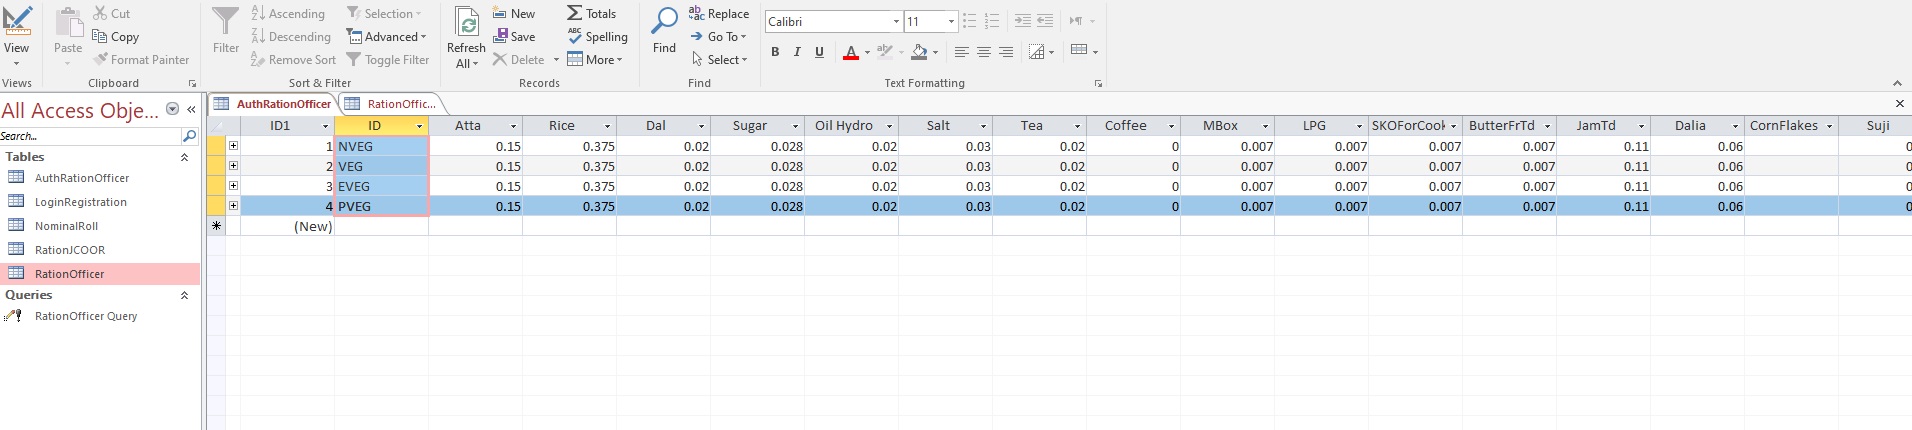Image resolution: width=1912 pixels, height=430 pixels.
Task: Open navigation pane category dropdown arrow
Action: tap(172, 109)
